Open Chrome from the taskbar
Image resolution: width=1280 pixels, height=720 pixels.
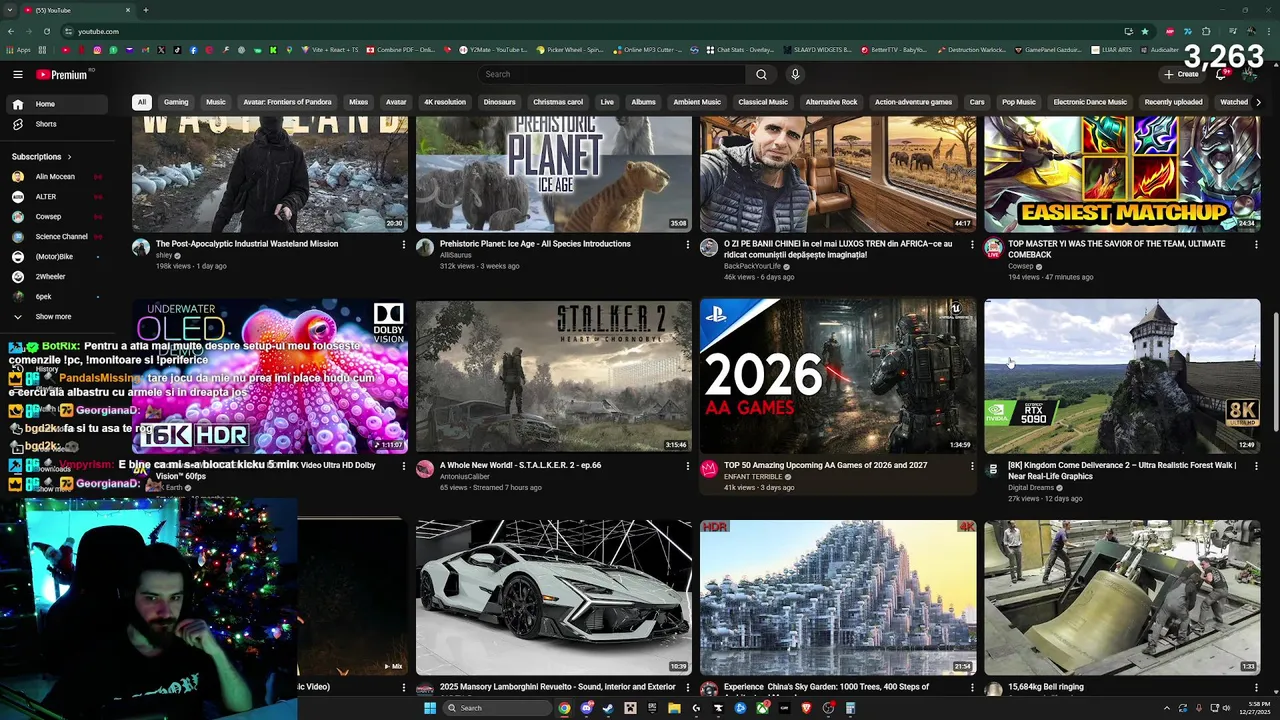(x=565, y=708)
